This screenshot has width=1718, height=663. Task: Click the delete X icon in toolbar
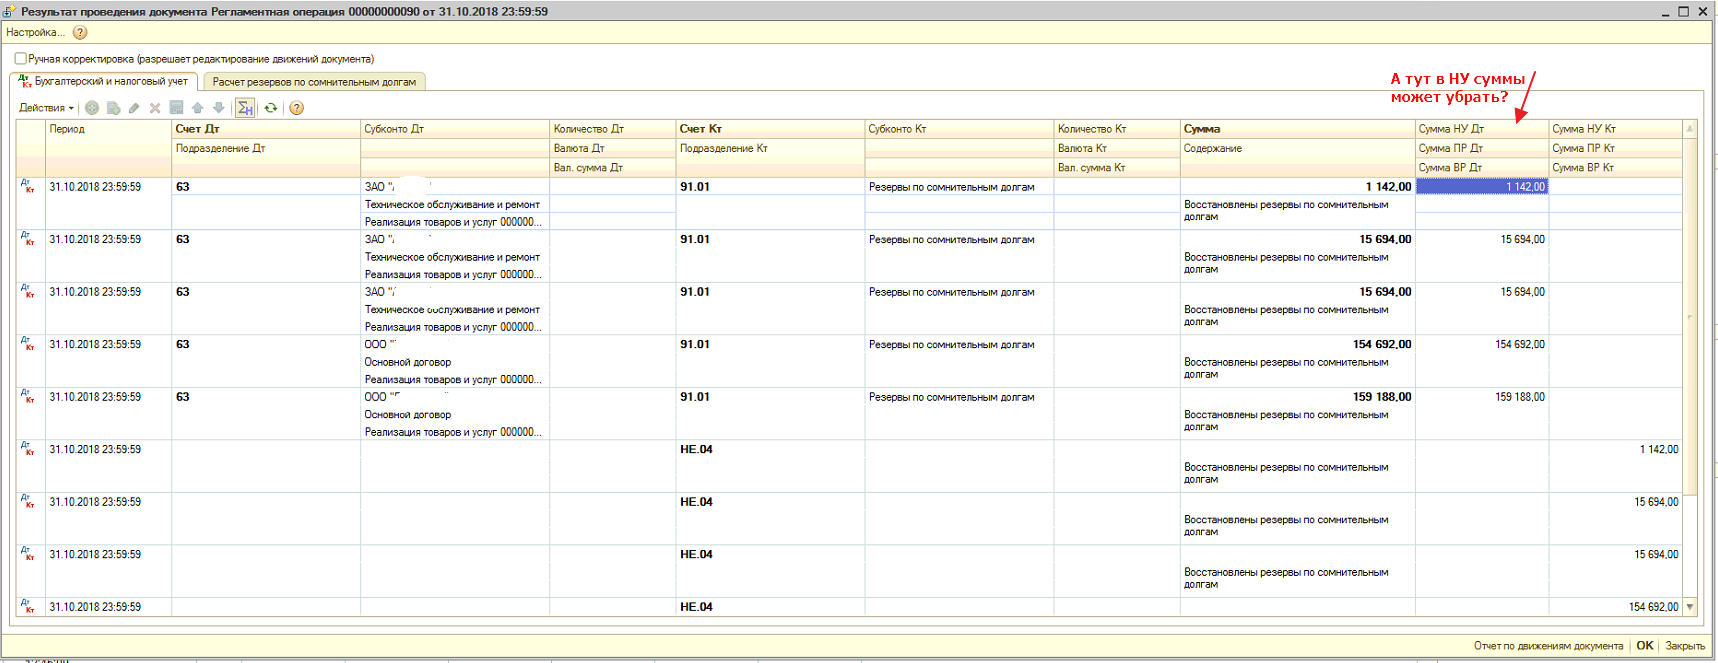[x=155, y=108]
